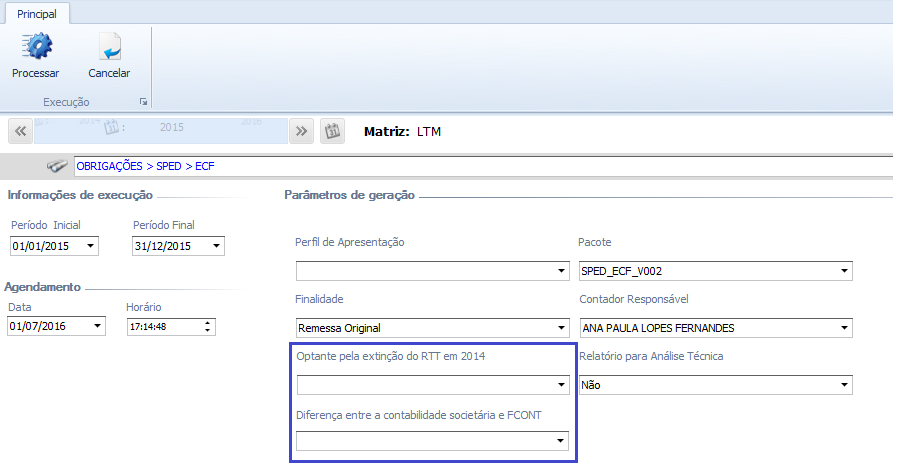This screenshot has width=903, height=475.
Task: Expand Optante pela extinção do RTT dropdown
Action: click(x=561, y=385)
